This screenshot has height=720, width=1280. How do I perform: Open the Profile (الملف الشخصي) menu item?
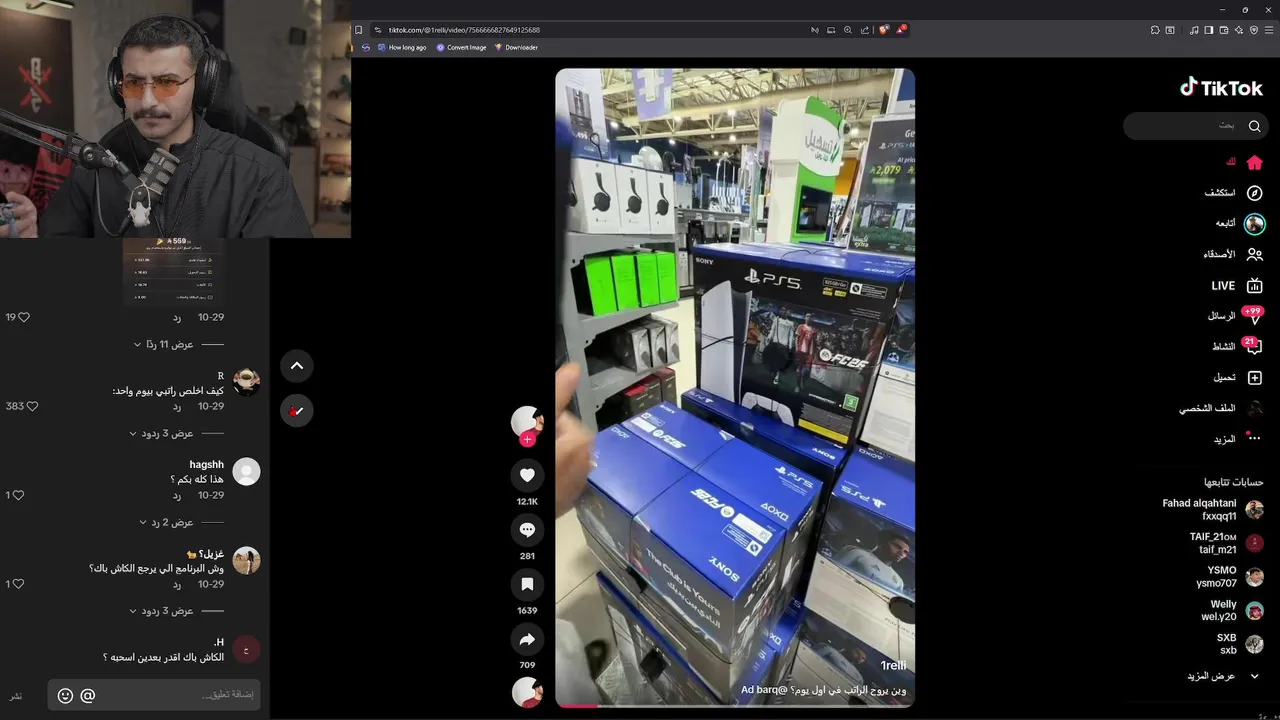(1221, 408)
